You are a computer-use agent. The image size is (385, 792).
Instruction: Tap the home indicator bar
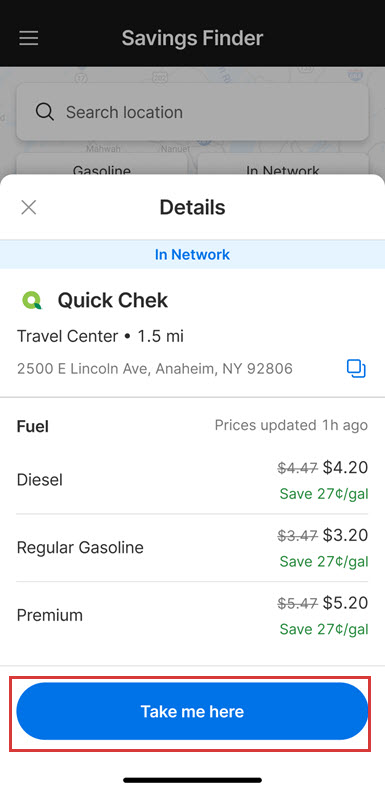[x=192, y=780]
